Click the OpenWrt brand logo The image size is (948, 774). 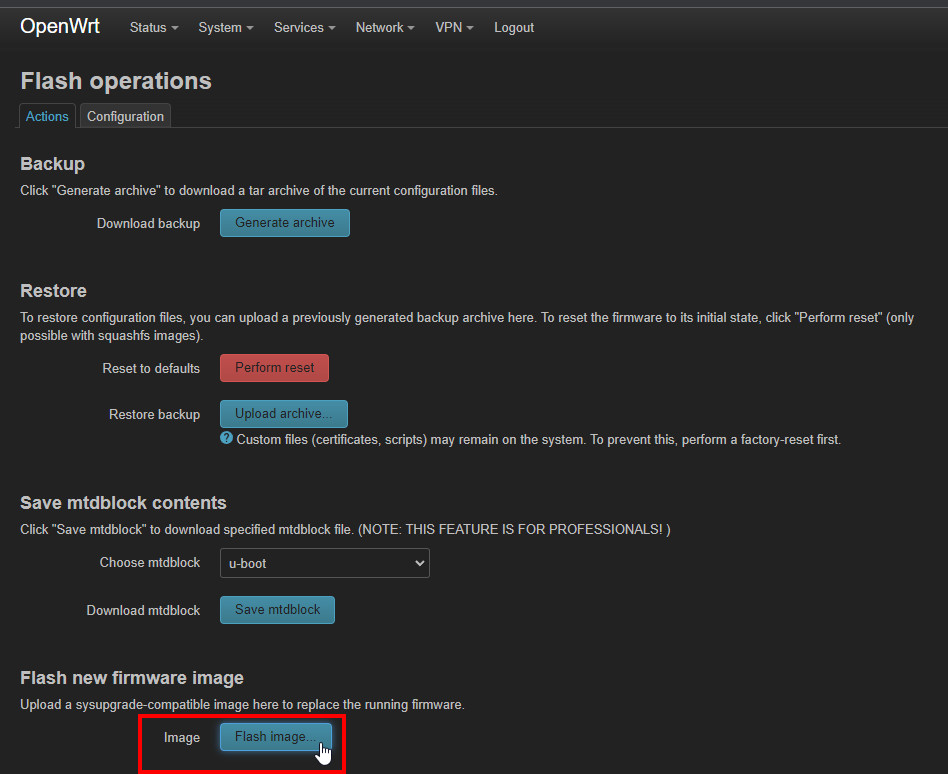coord(60,27)
